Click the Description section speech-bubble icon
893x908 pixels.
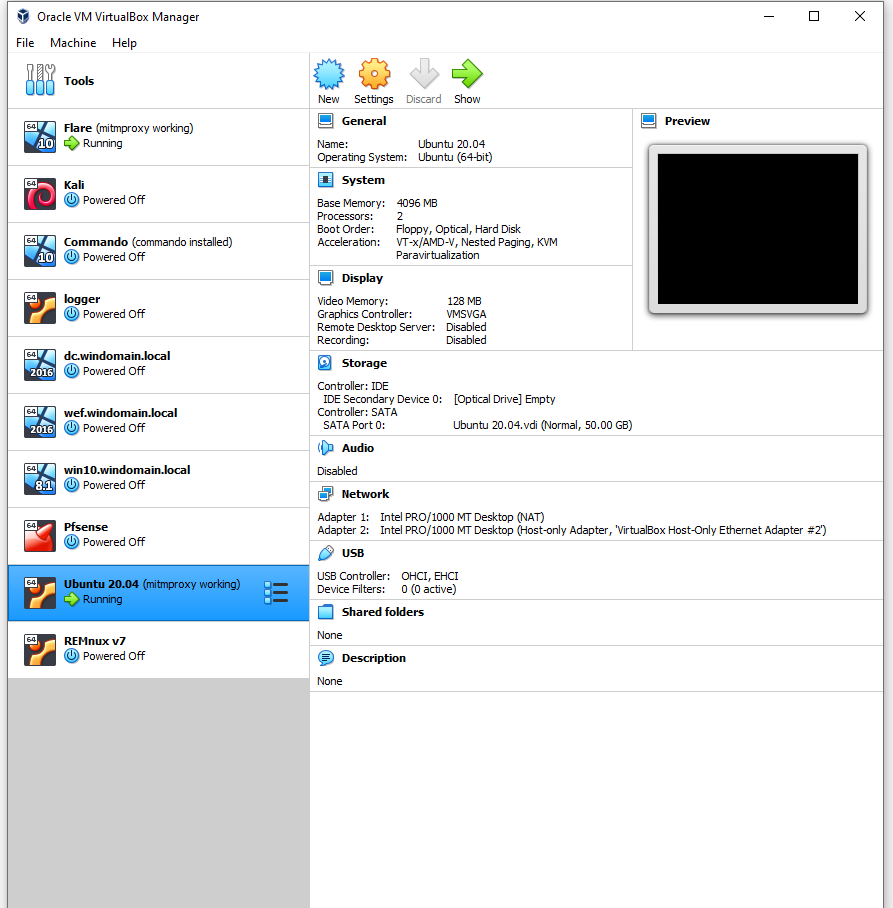pyautogui.click(x=325, y=658)
